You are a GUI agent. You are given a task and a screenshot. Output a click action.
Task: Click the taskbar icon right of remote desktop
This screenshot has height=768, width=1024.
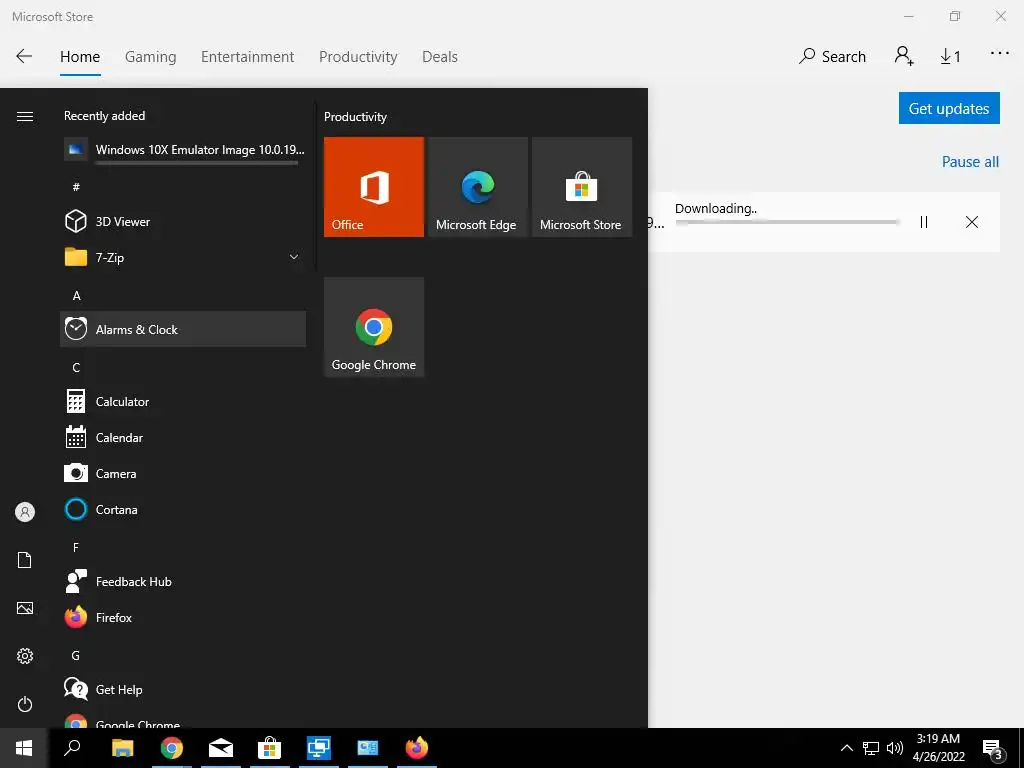point(368,748)
